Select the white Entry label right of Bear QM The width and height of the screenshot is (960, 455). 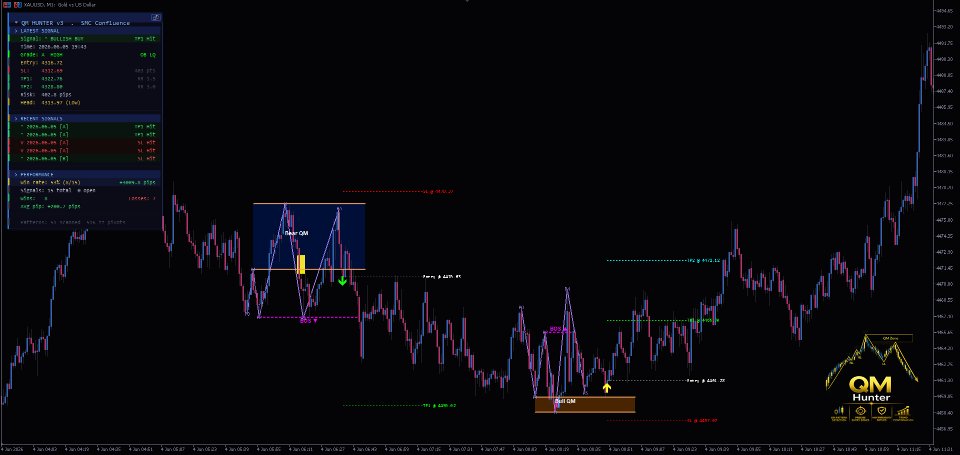442,277
